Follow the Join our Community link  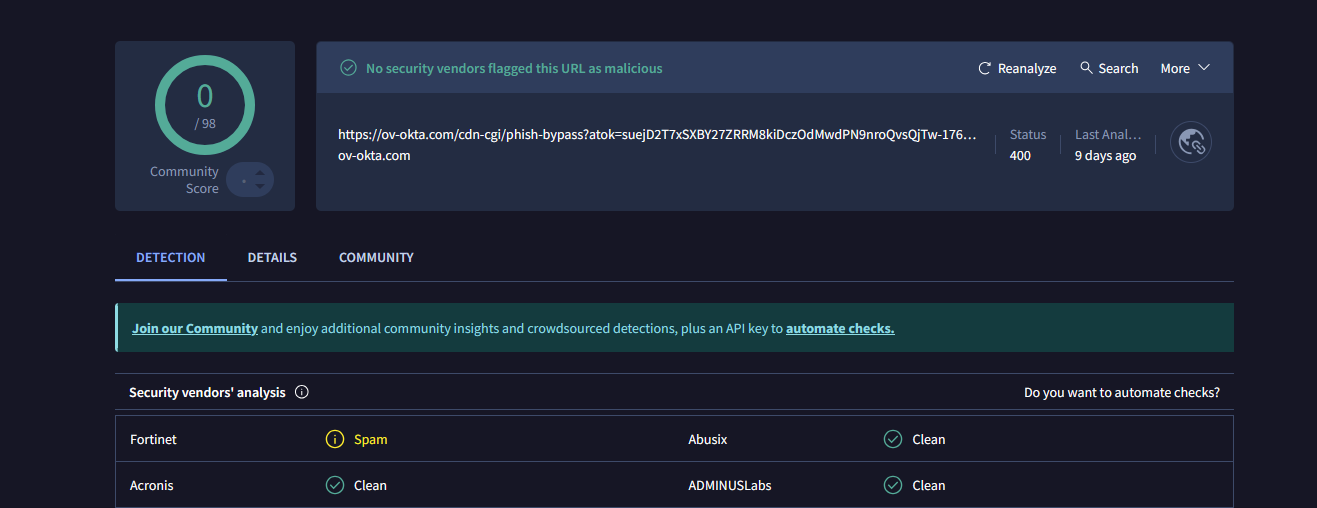coord(195,328)
